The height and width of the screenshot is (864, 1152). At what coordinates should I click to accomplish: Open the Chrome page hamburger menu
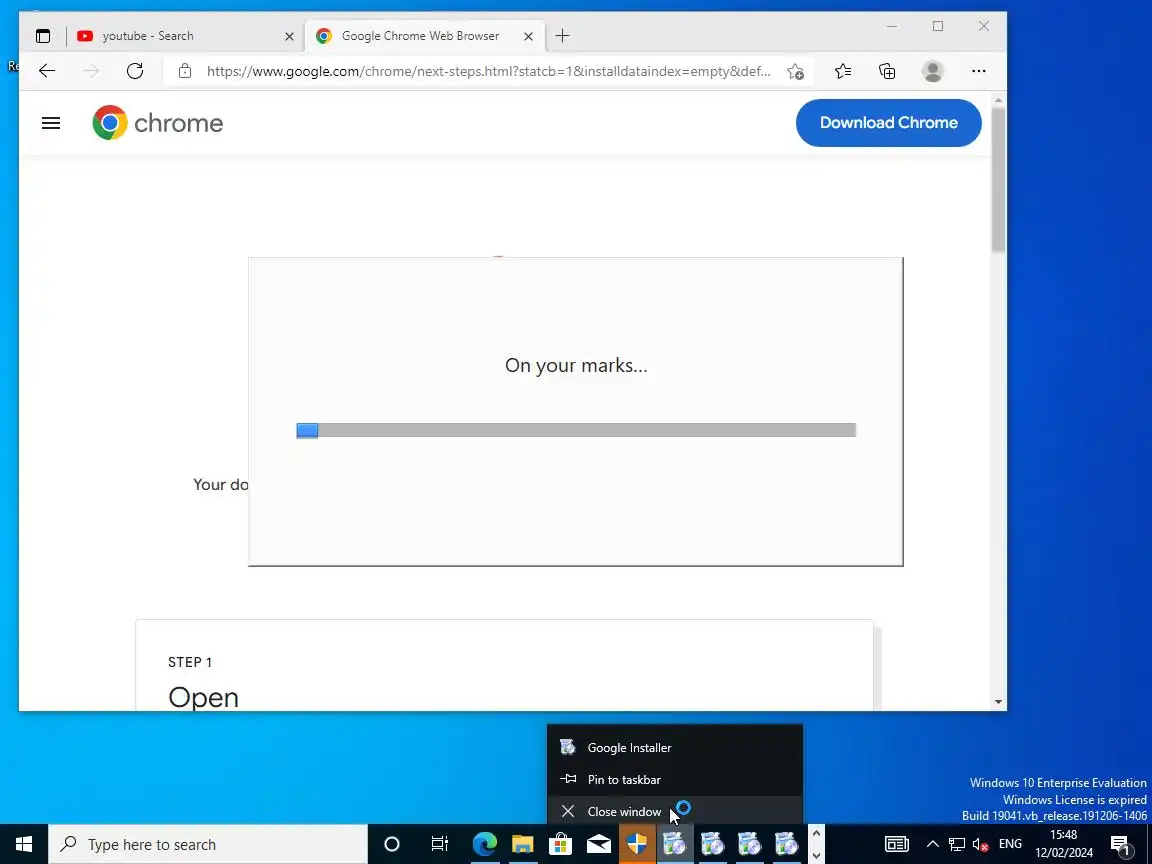(51, 123)
